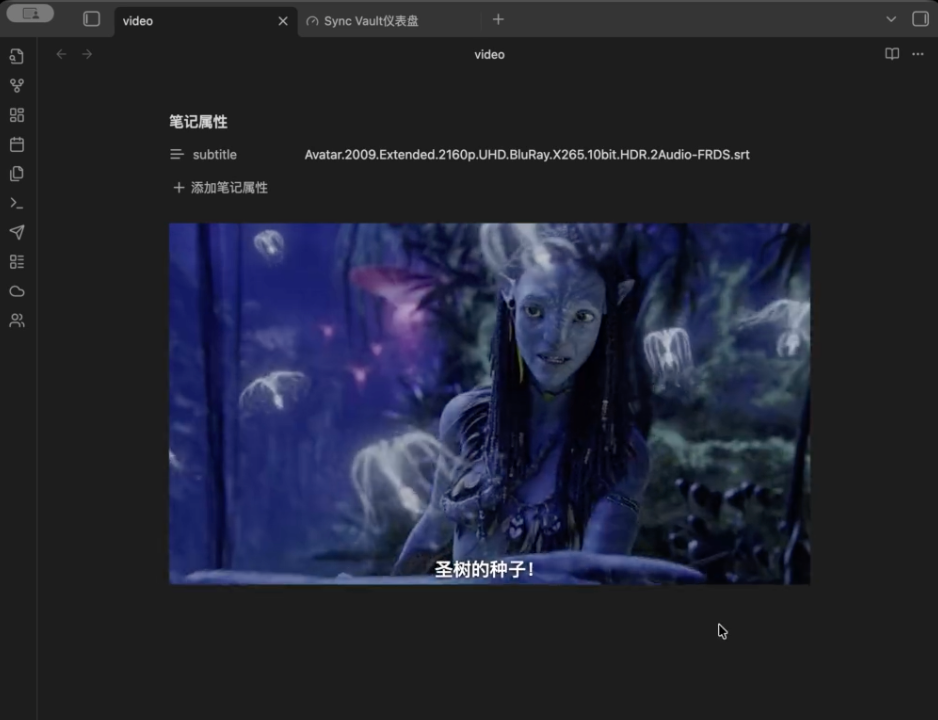This screenshot has height=720, width=938.
Task: Toggle the left sidebar panel
Action: pyautogui.click(x=91, y=19)
